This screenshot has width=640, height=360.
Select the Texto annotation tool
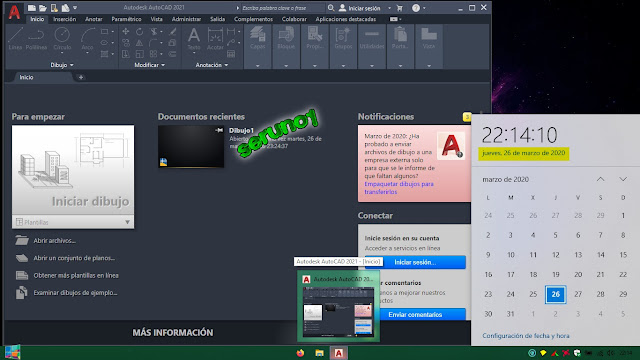pyautogui.click(x=193, y=38)
